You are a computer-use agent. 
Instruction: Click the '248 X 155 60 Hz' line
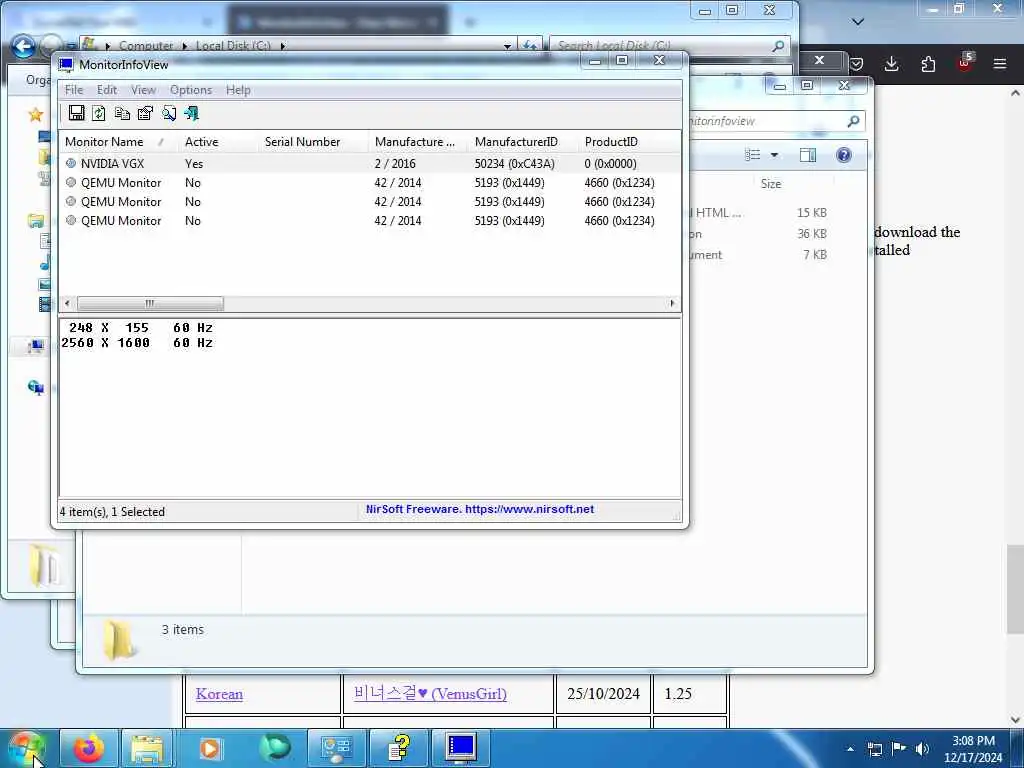tap(140, 327)
